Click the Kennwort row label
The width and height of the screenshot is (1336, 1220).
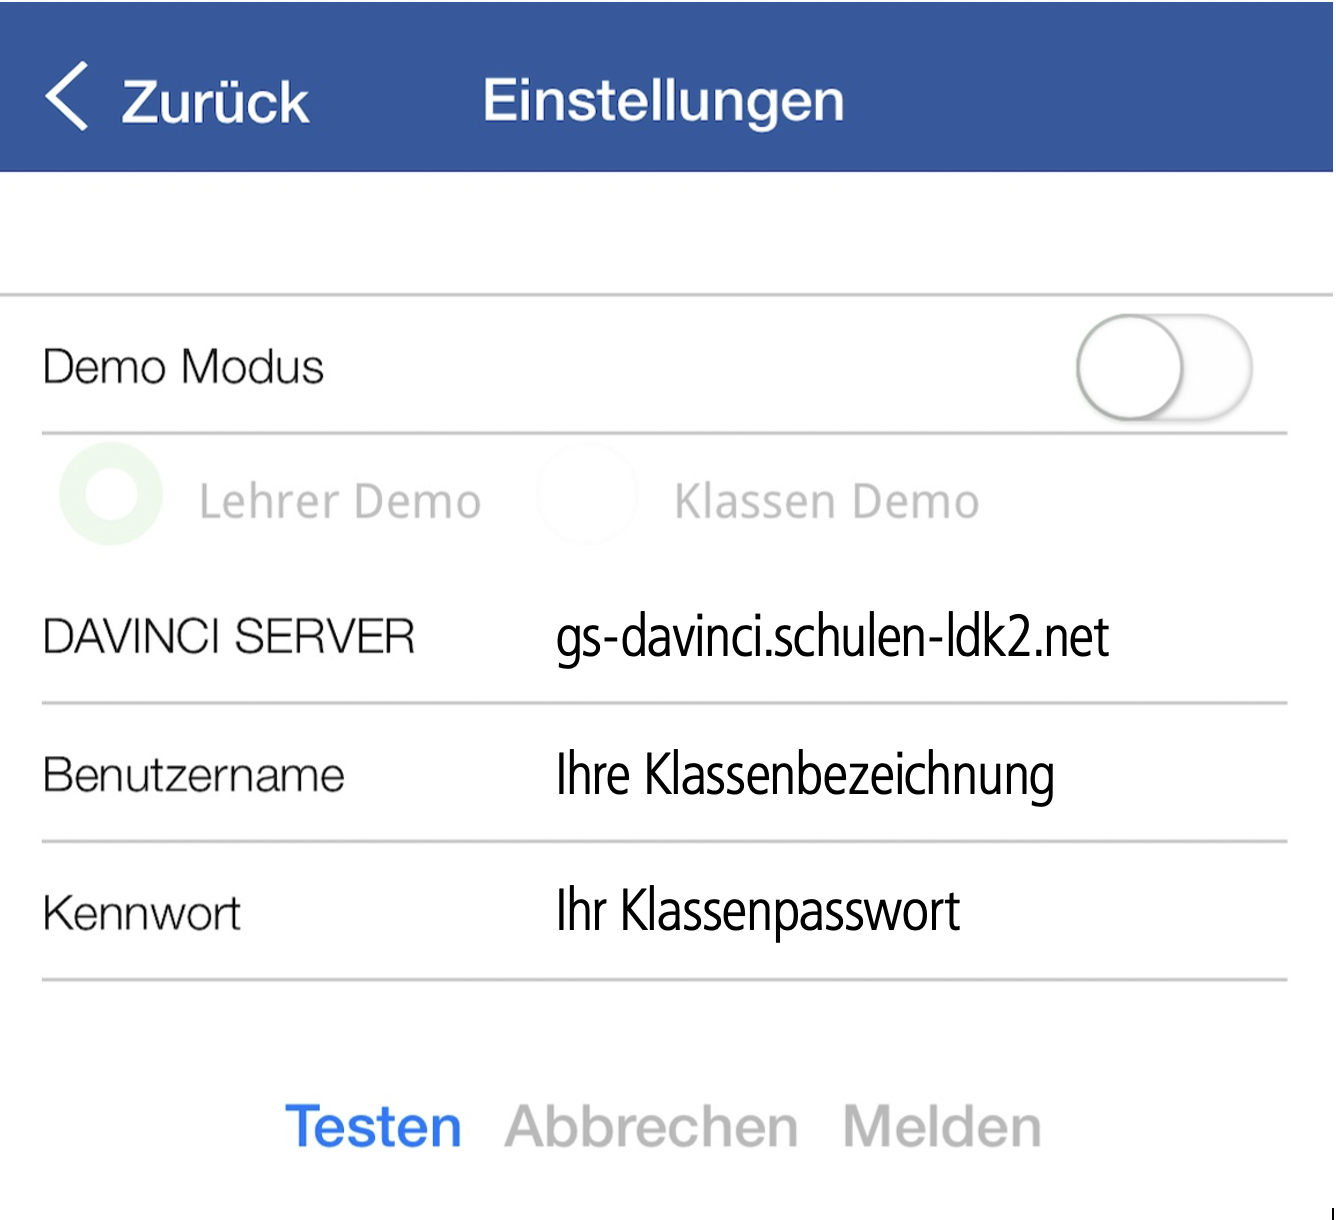click(x=142, y=913)
